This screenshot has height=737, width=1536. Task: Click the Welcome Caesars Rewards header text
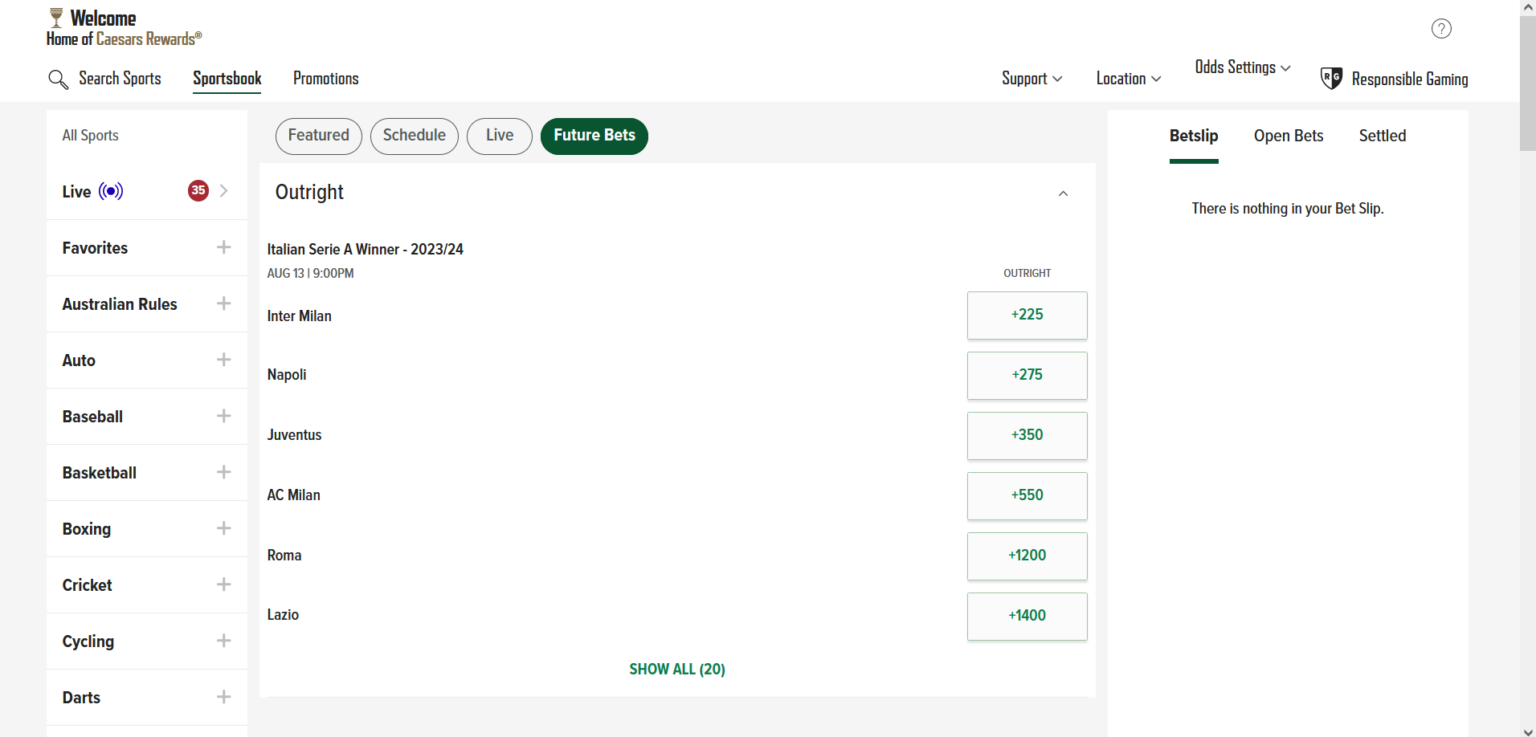[124, 28]
